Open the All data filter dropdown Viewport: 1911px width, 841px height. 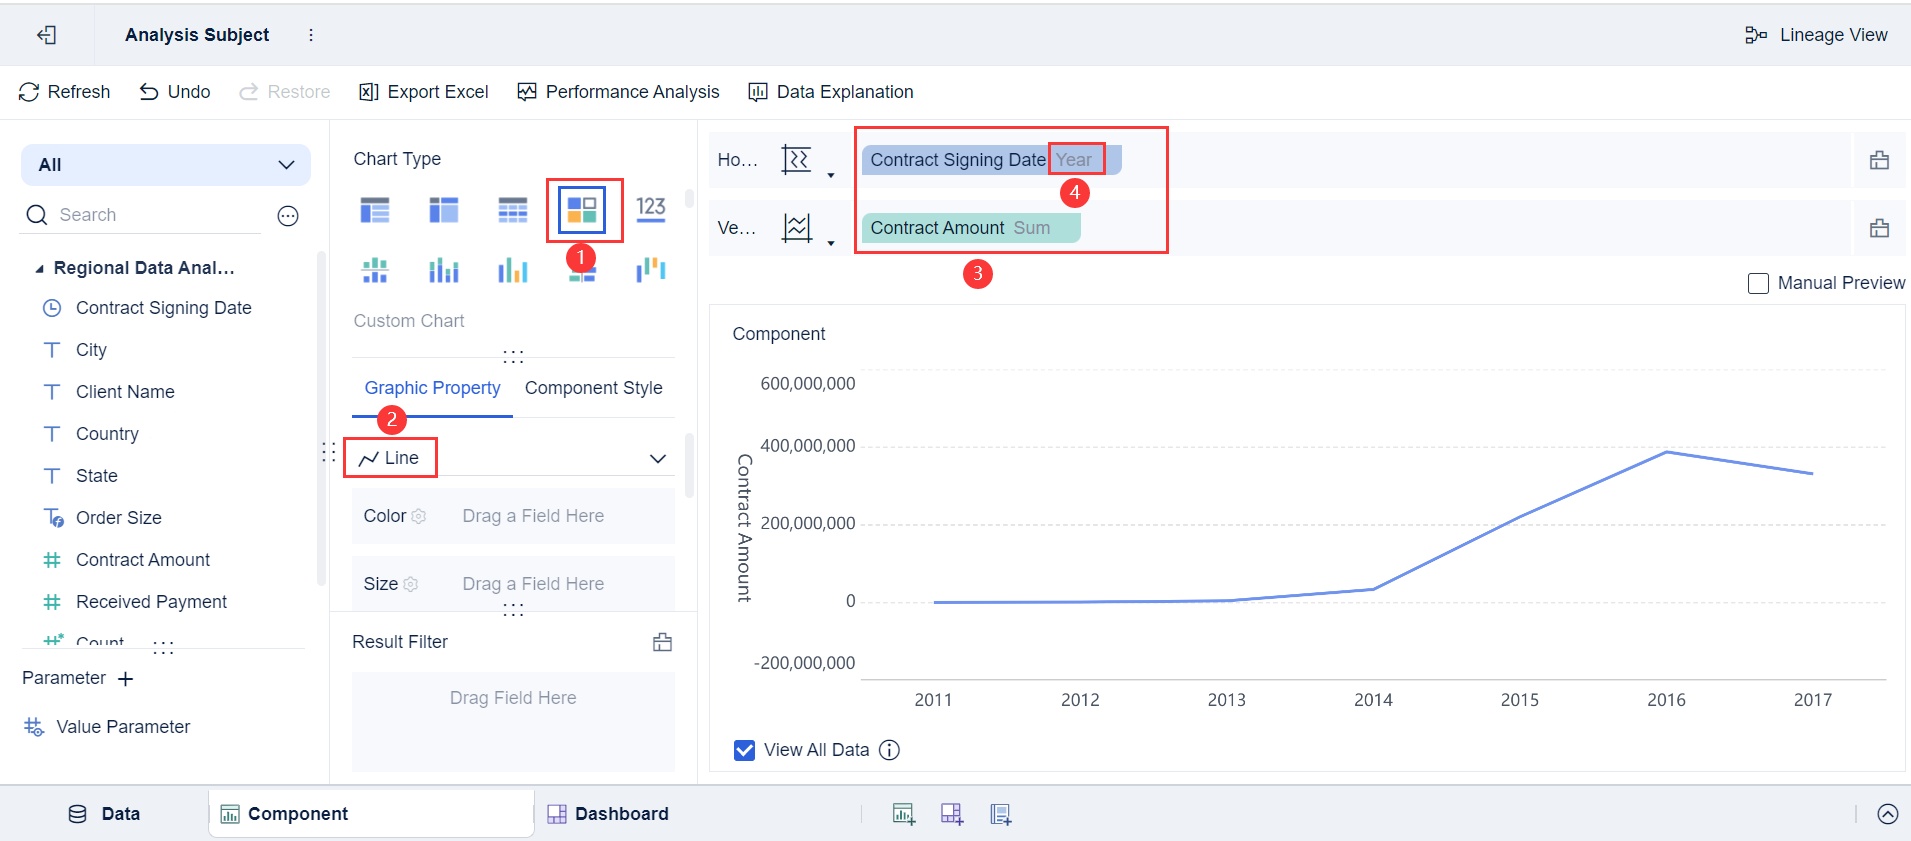166,165
